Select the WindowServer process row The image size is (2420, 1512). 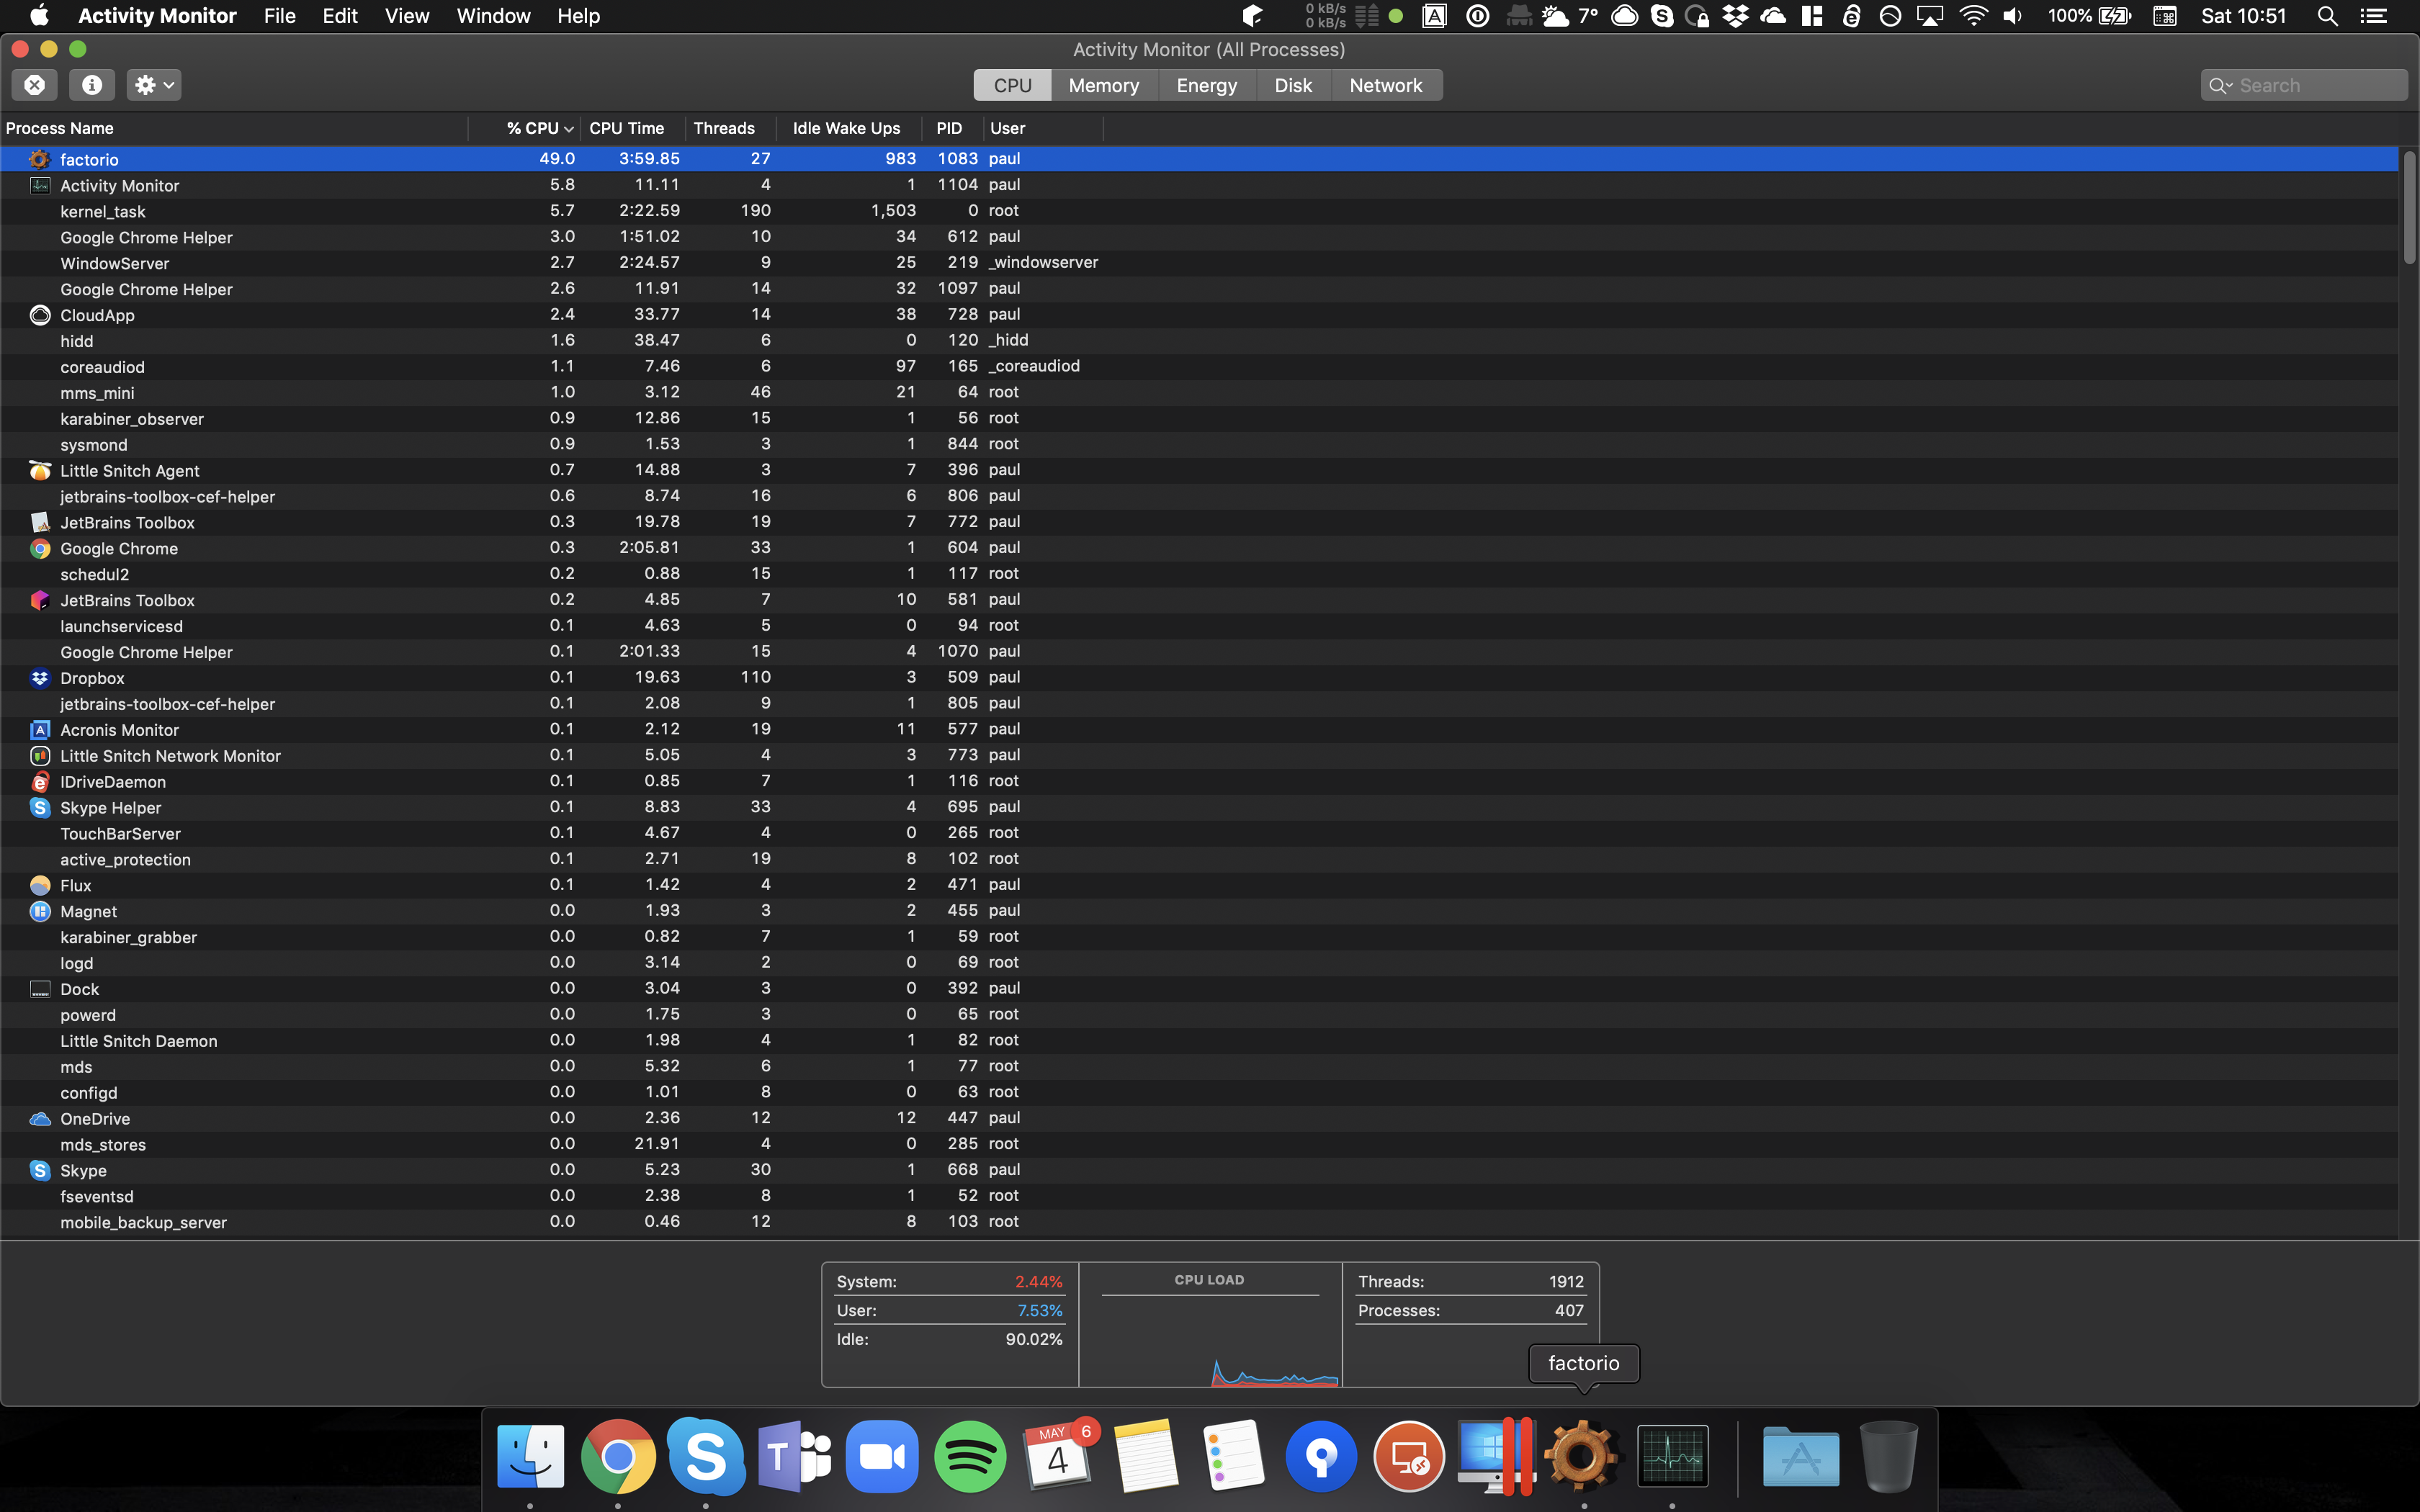(x=1200, y=263)
